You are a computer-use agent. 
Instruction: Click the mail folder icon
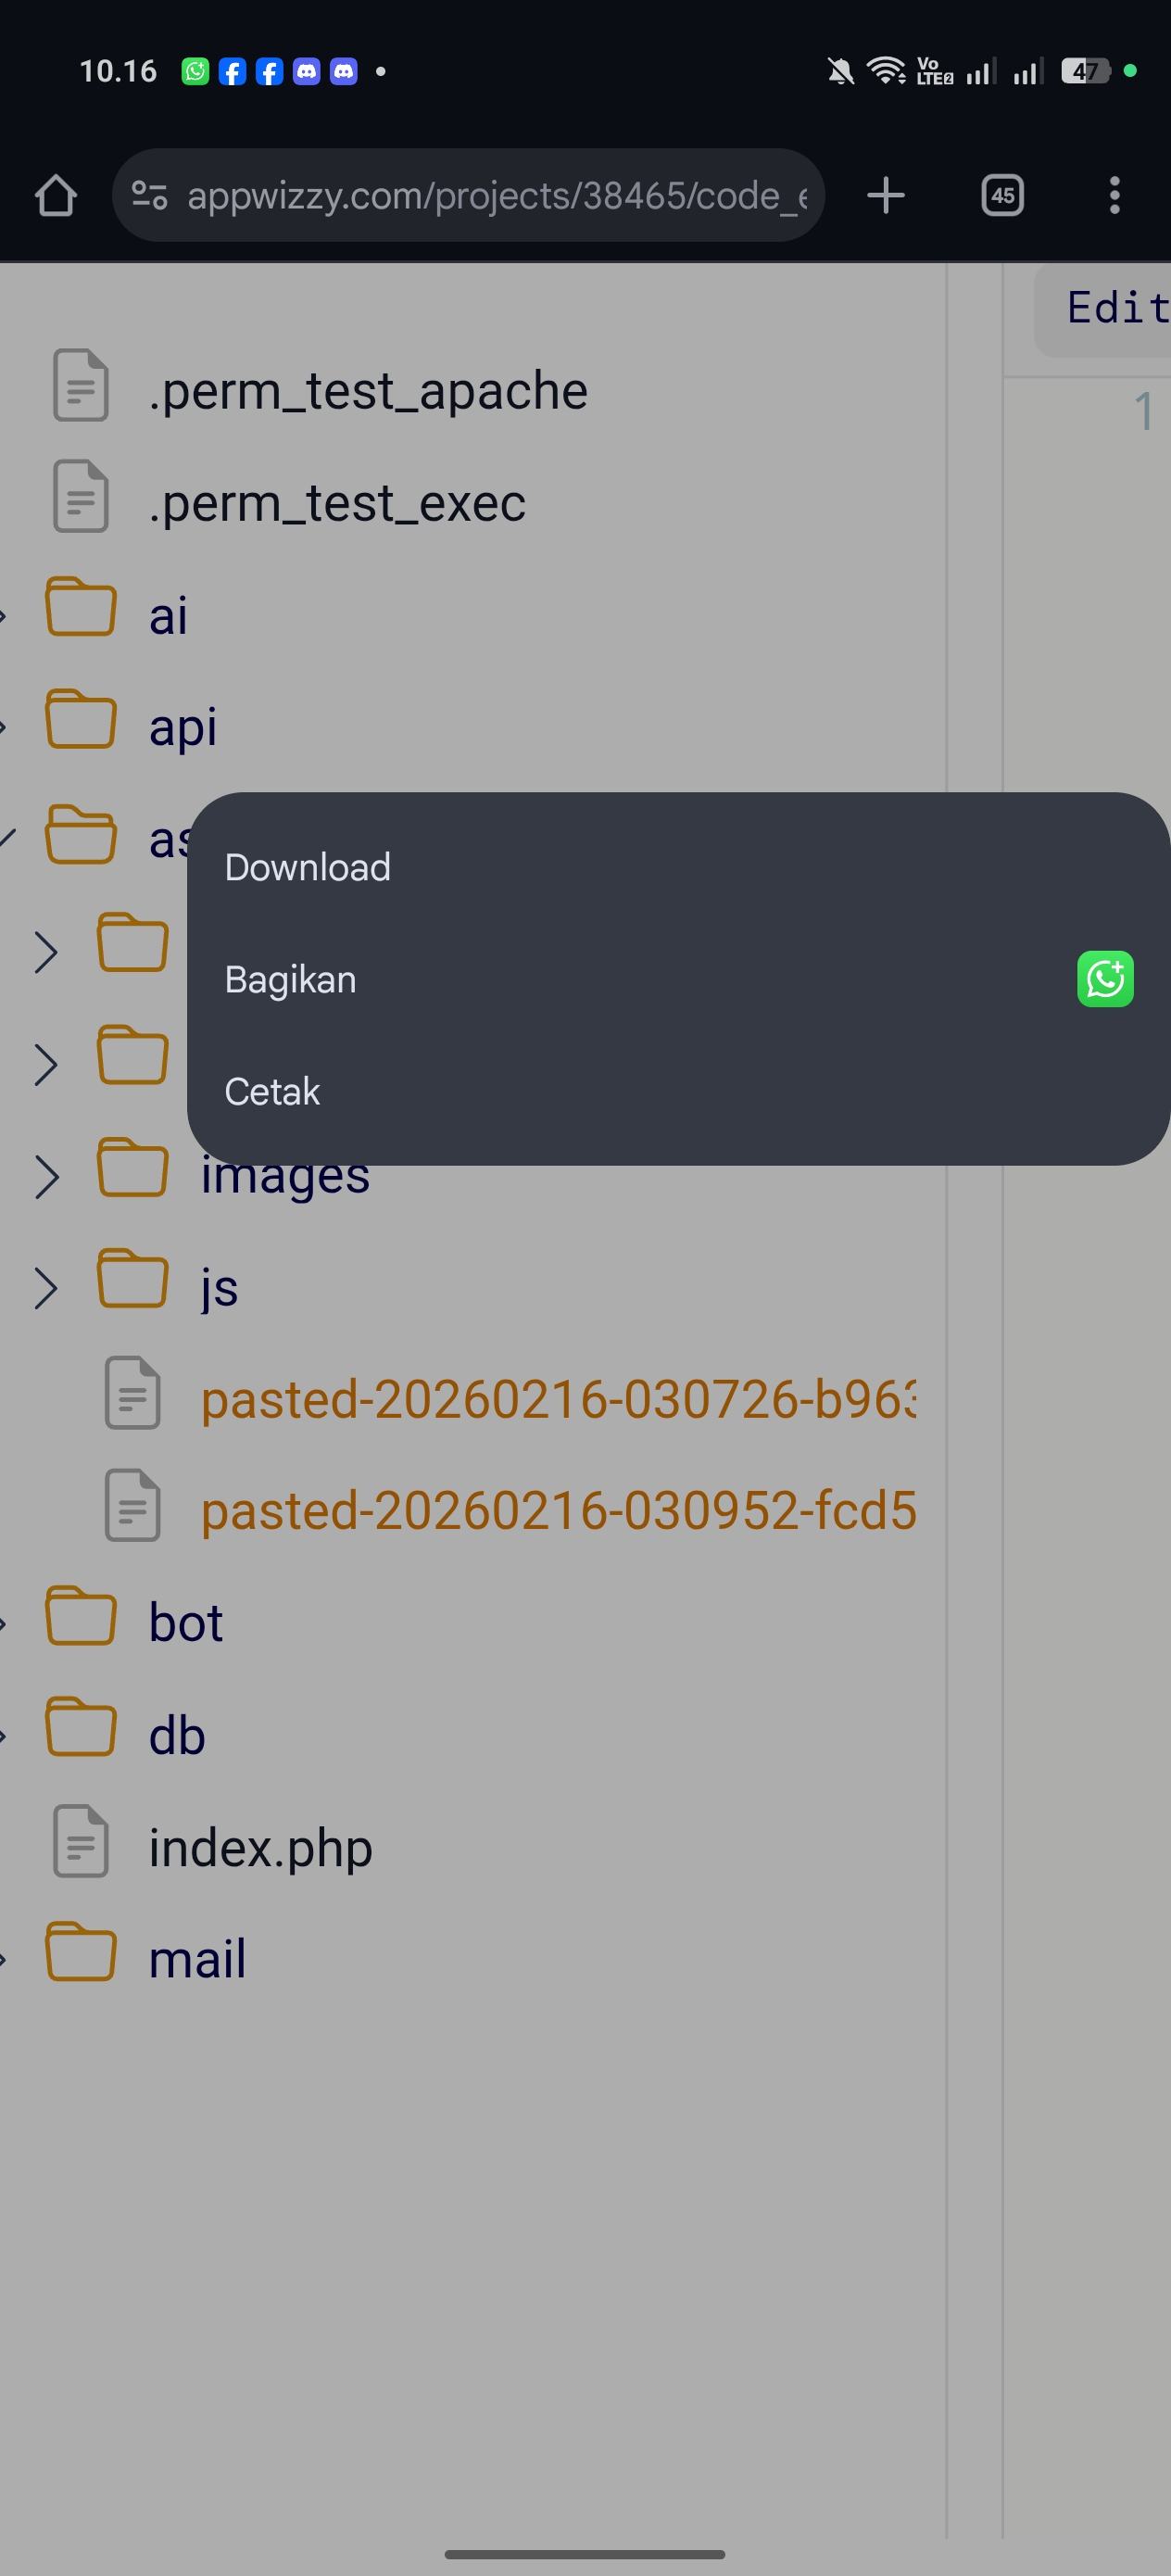pos(81,1952)
